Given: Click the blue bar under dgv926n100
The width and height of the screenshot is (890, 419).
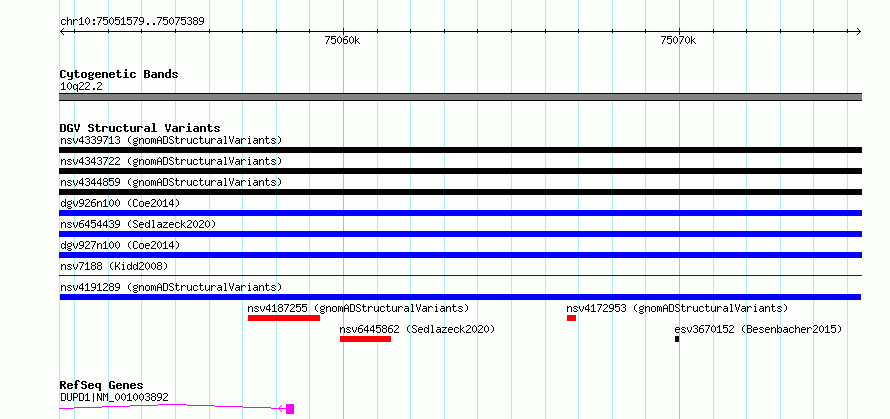Looking at the screenshot, I should pyautogui.click(x=460, y=213).
